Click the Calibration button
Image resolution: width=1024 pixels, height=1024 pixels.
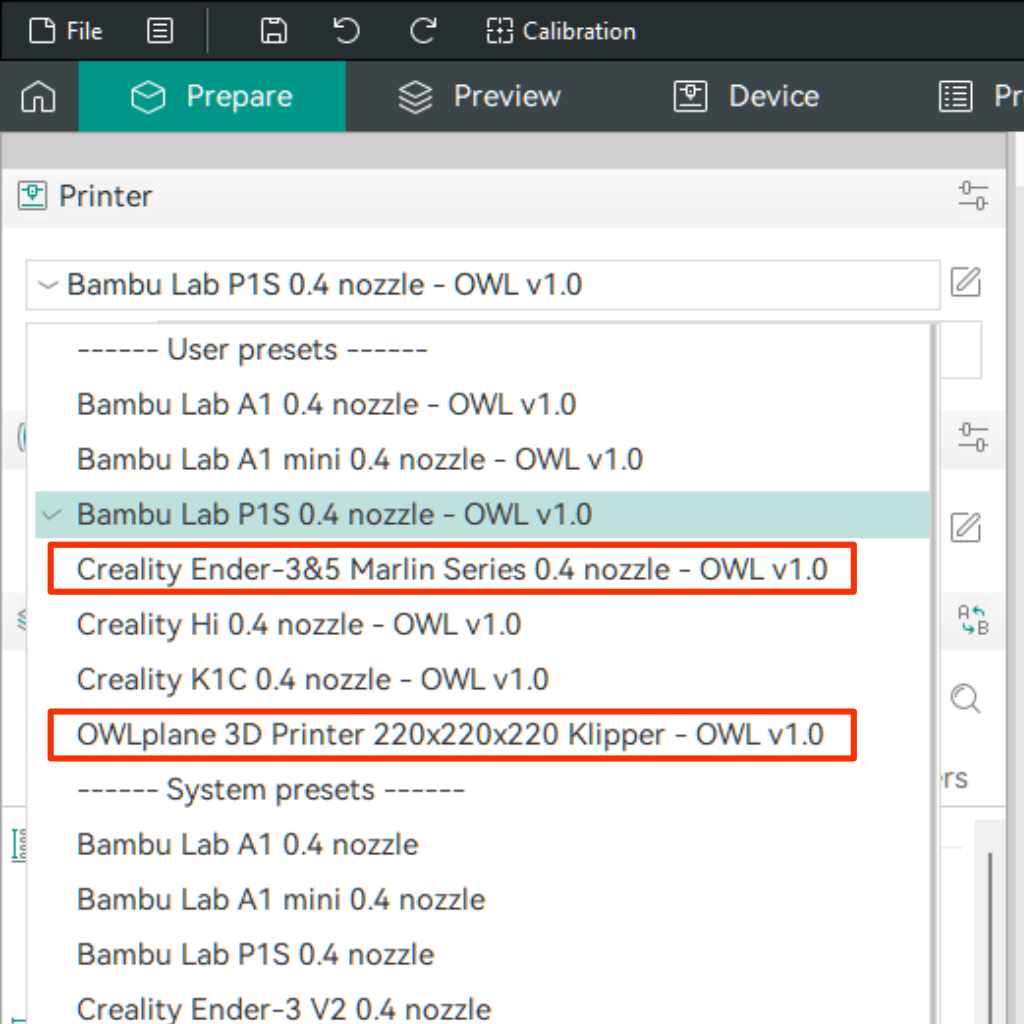pyautogui.click(x=561, y=31)
